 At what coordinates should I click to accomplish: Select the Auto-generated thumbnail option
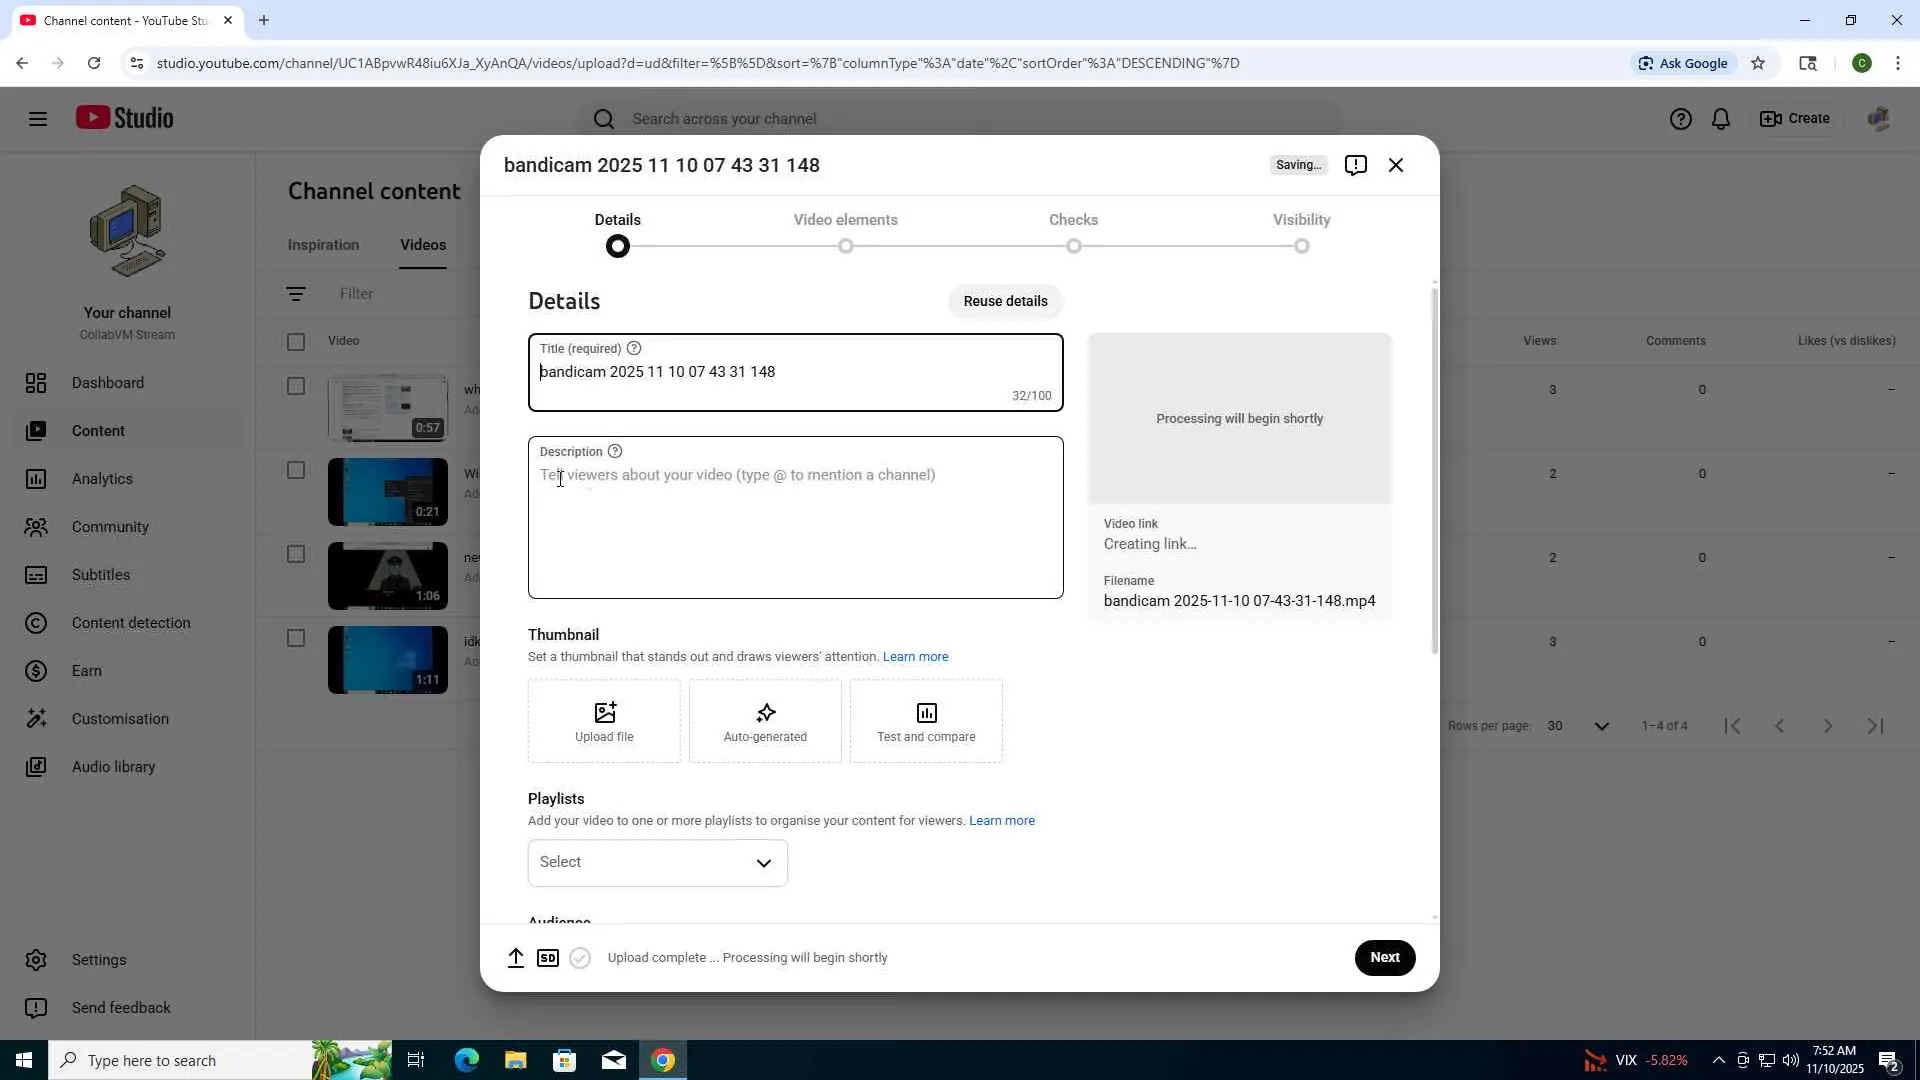point(765,721)
